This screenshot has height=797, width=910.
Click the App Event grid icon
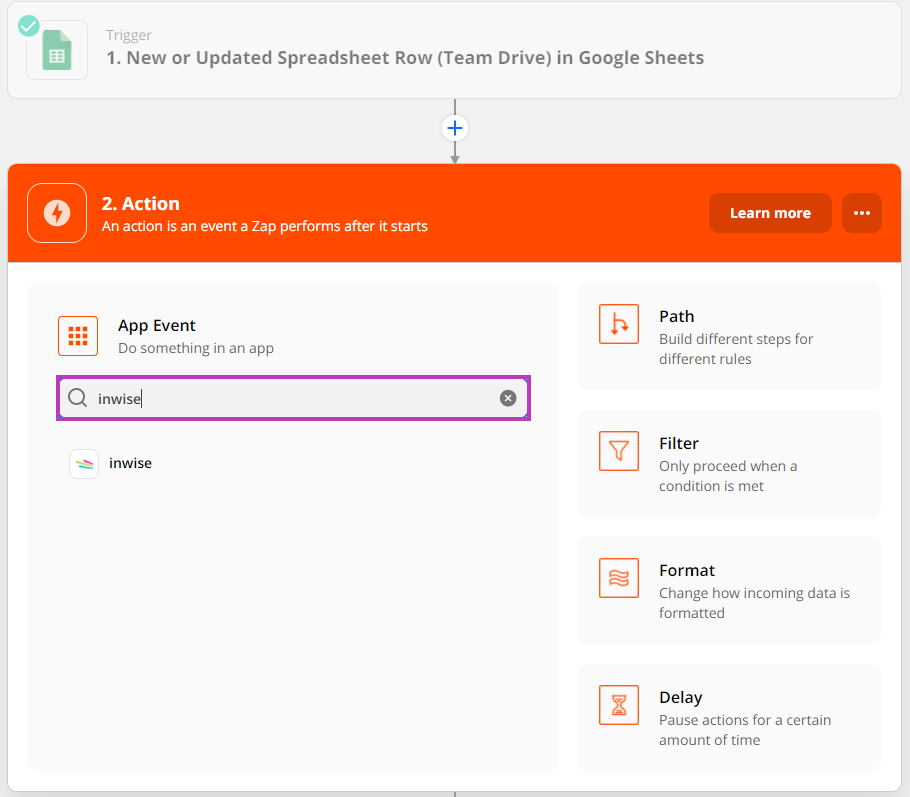[x=78, y=336]
